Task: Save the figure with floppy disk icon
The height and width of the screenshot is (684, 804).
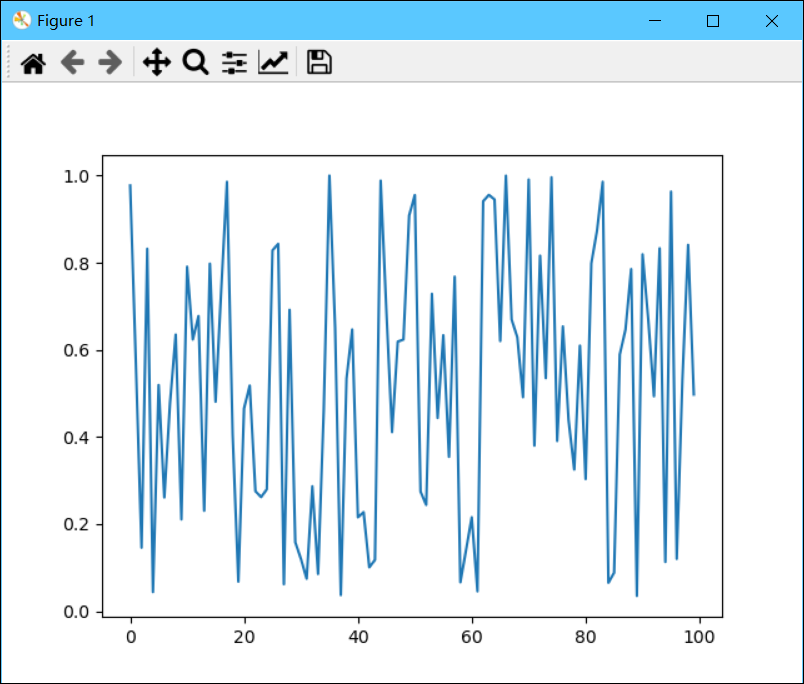Action: tap(319, 63)
